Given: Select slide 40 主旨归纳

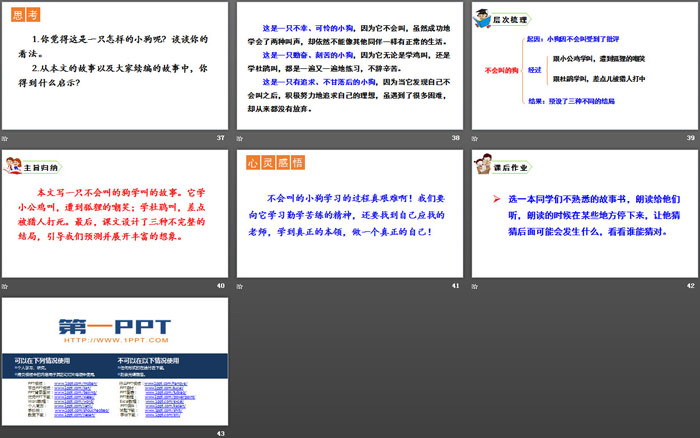Looking at the screenshot, I should [115, 213].
